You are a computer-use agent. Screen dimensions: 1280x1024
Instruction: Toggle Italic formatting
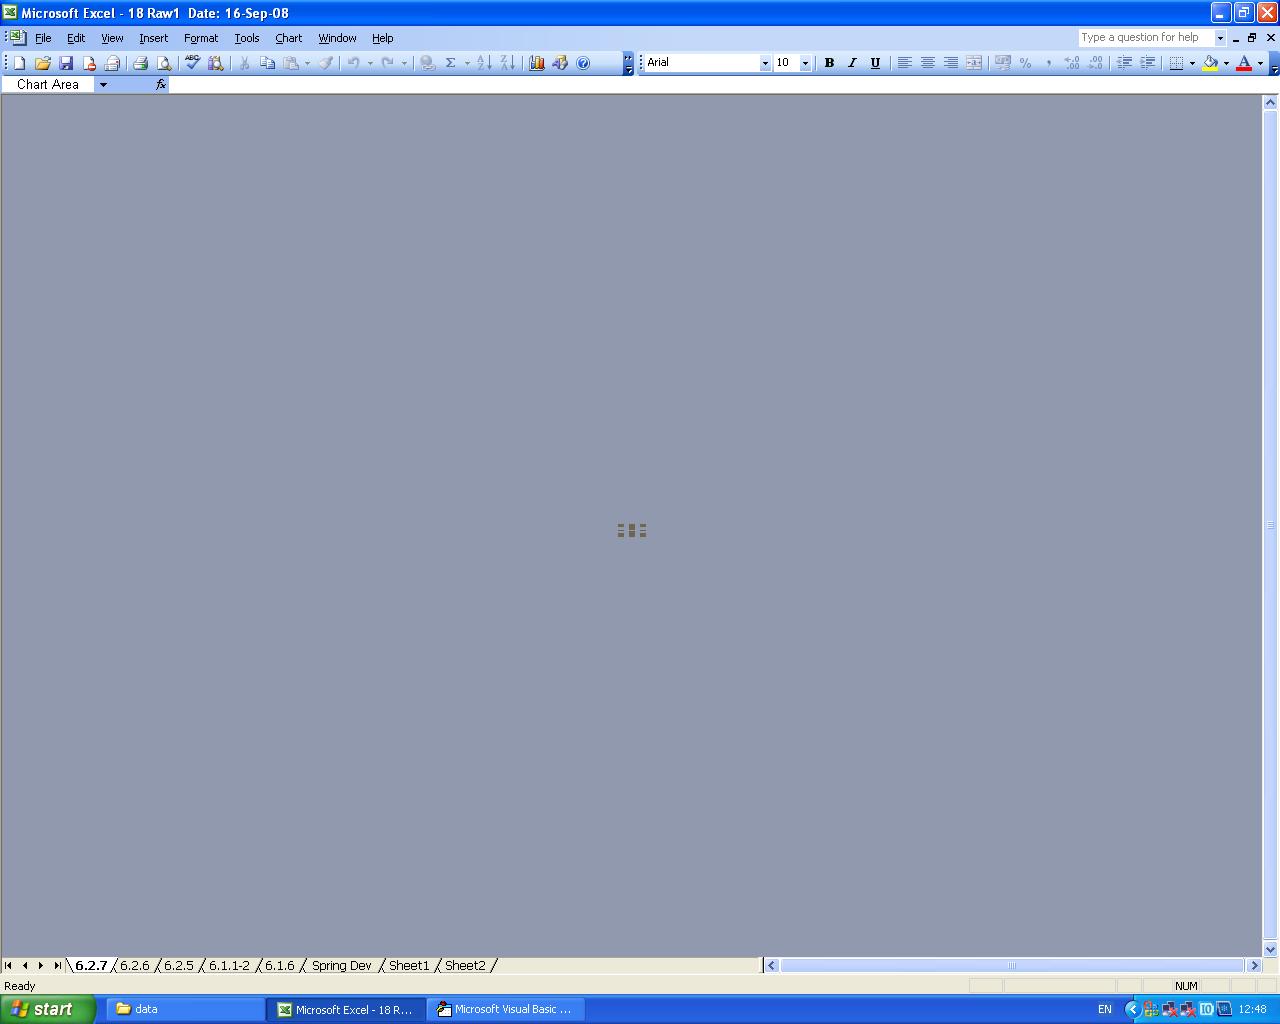point(852,63)
